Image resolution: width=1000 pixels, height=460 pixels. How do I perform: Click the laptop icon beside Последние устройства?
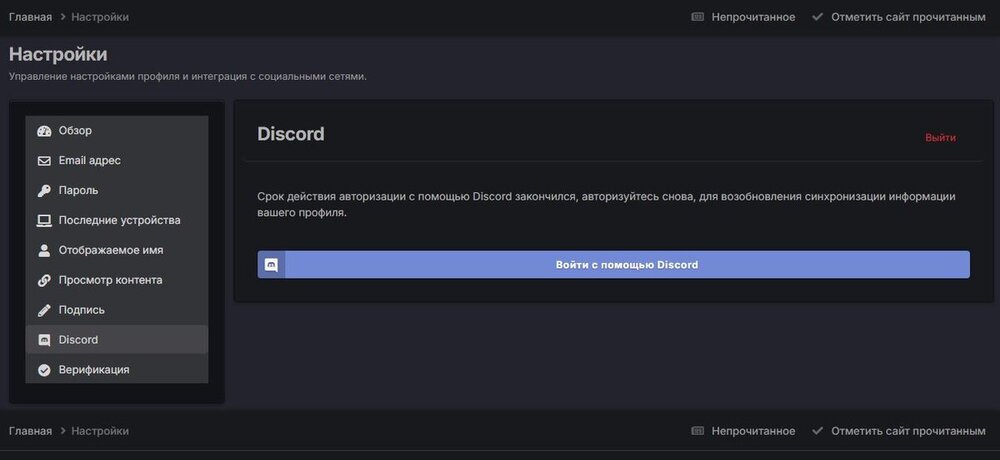(44, 221)
